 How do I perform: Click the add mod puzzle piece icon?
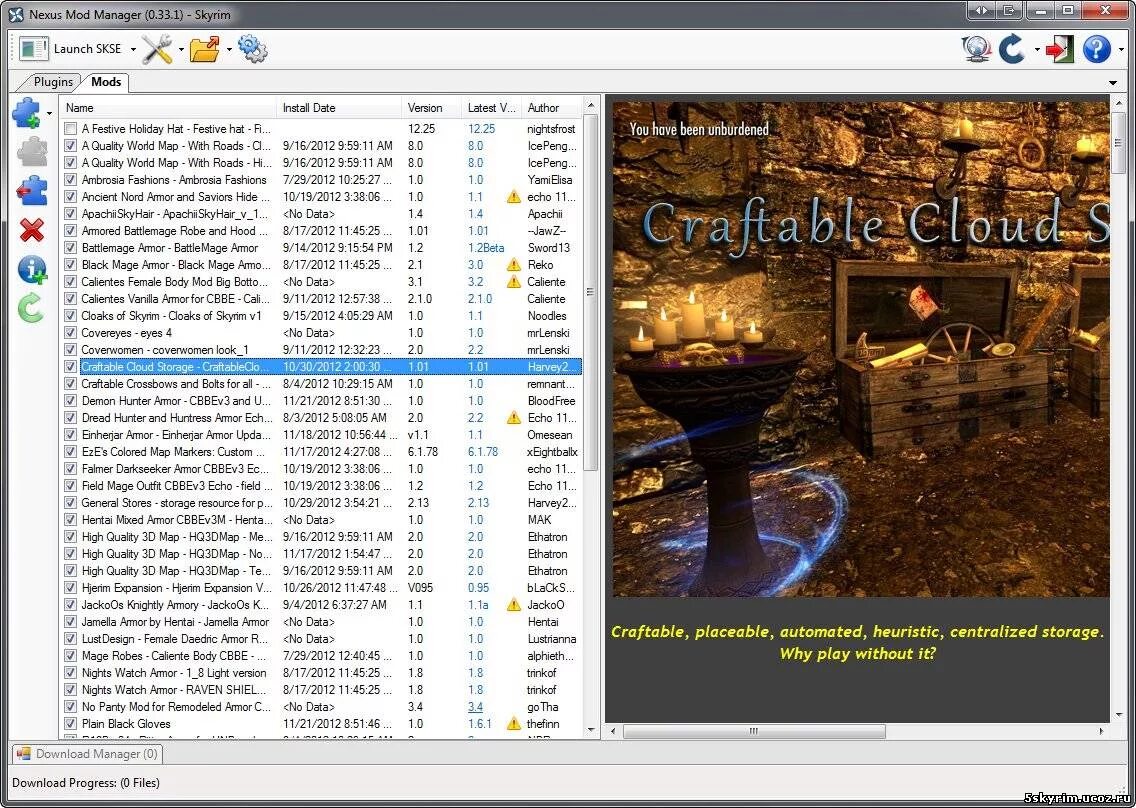pos(28,113)
